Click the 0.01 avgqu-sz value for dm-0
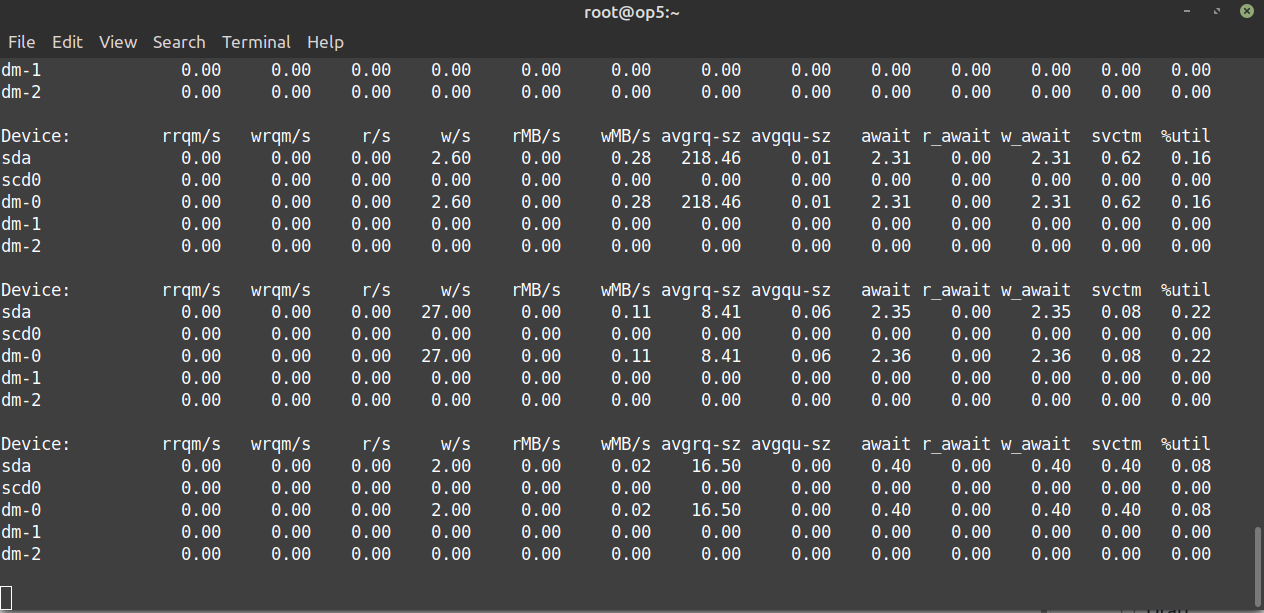The width and height of the screenshot is (1264, 613). point(811,202)
